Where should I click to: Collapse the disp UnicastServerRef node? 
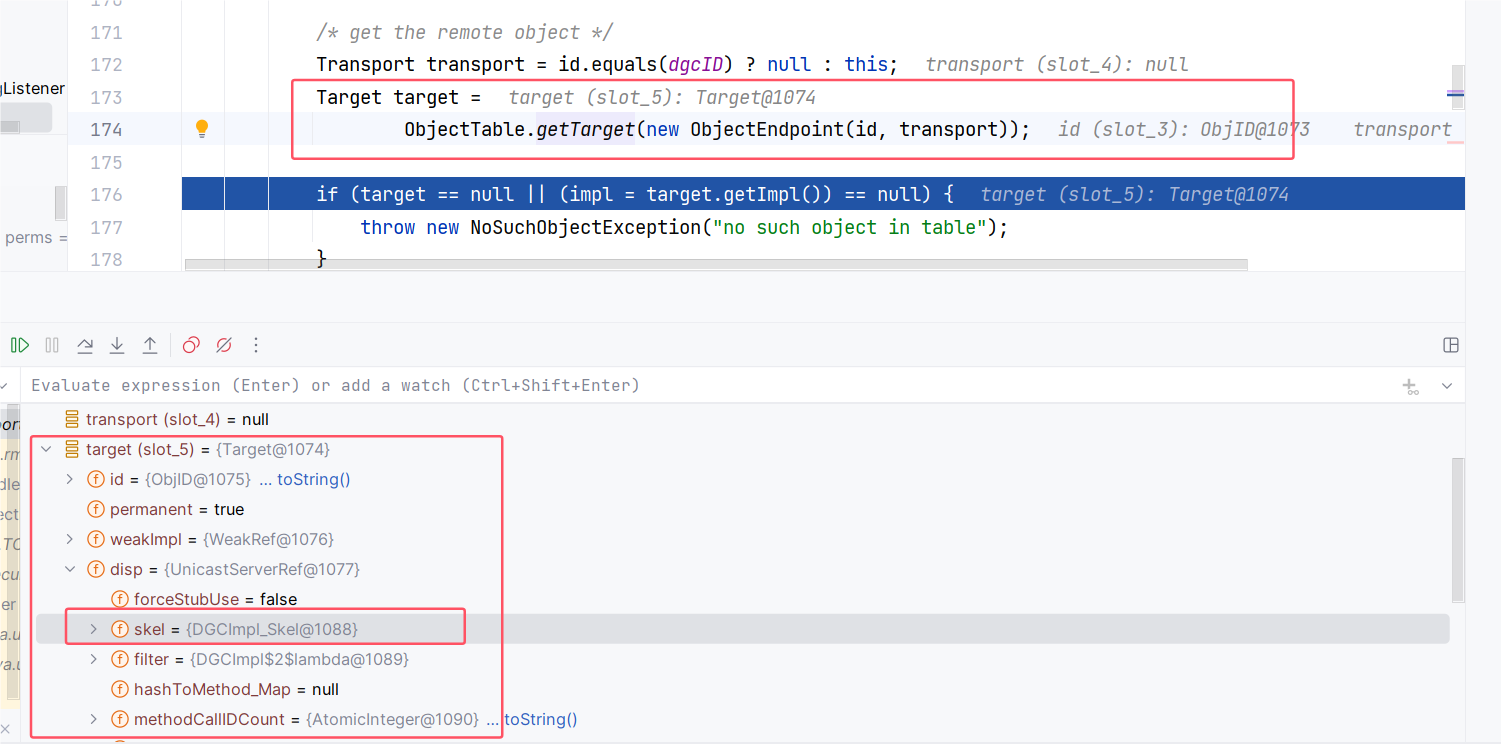[x=70, y=569]
